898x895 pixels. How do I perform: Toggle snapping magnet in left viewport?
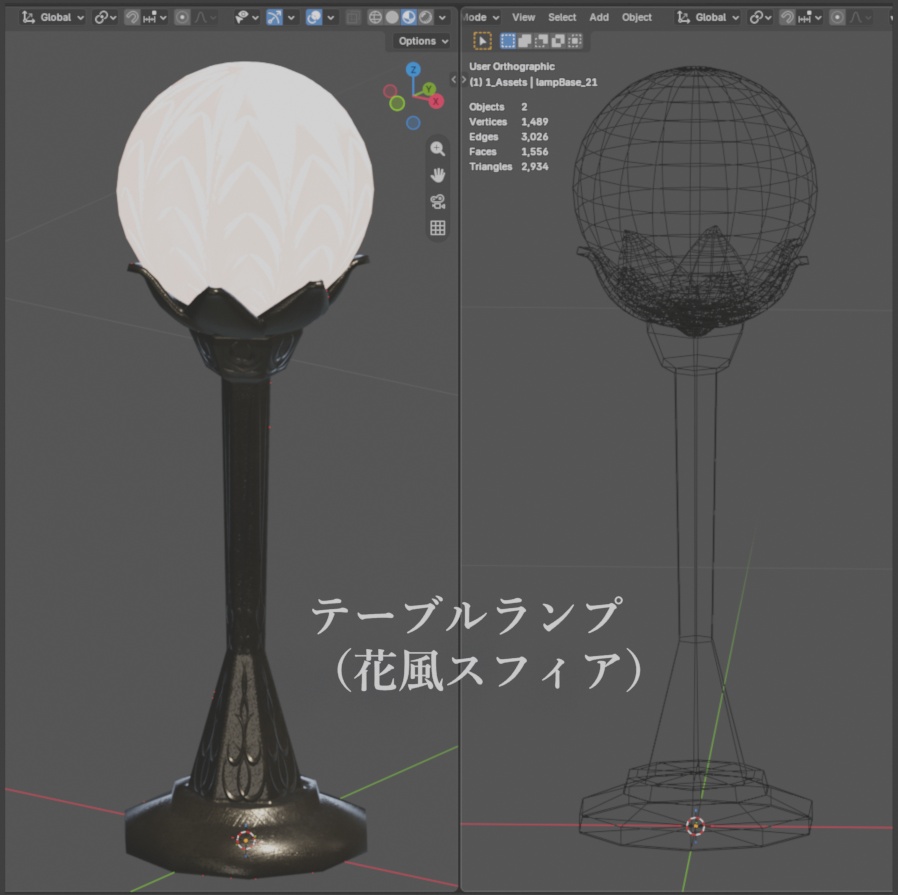(x=132, y=17)
